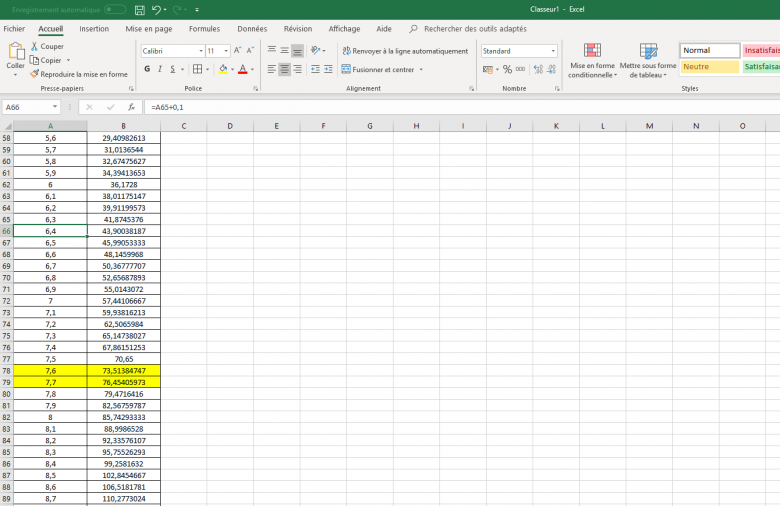Click the Save icon in title bar
The height and width of the screenshot is (506, 780).
pos(140,9)
